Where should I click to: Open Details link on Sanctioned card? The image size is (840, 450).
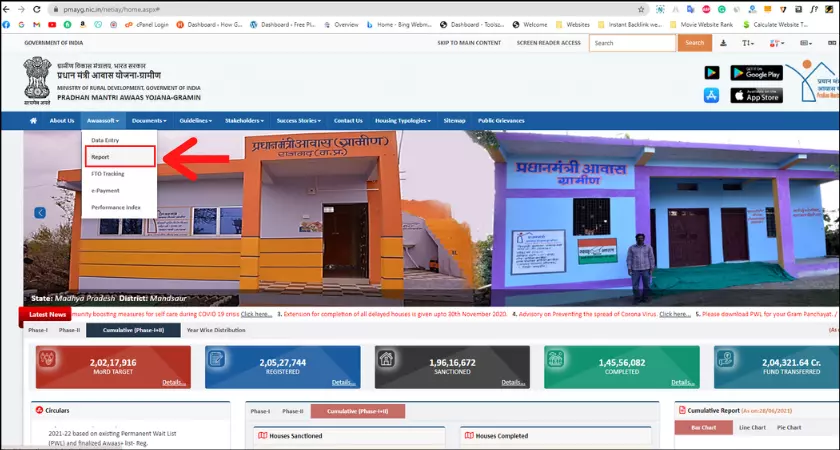click(x=513, y=382)
